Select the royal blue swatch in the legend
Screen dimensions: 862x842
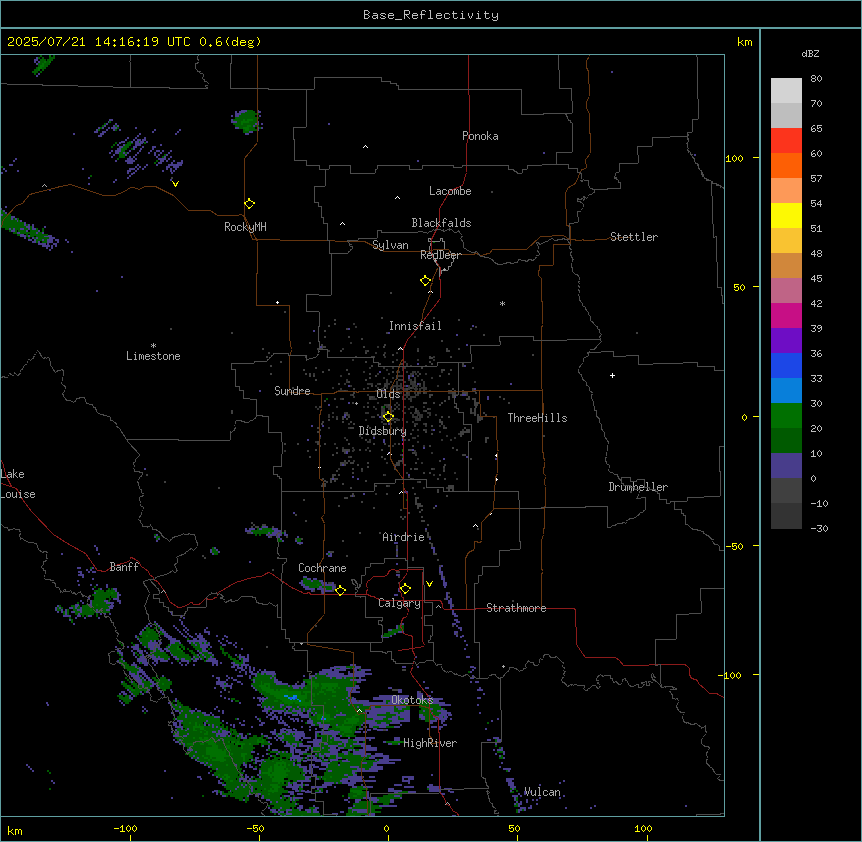[786, 365]
